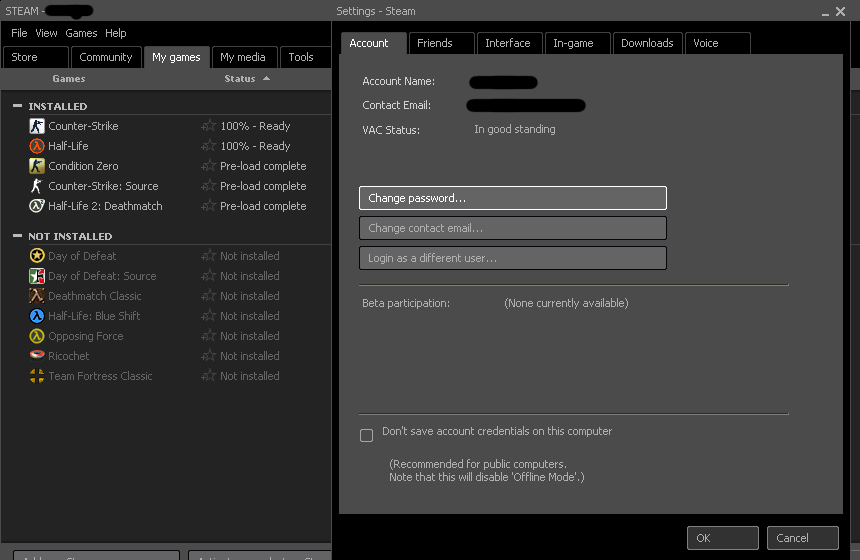Click the Half-Life 2: Deathmatch icon
This screenshot has height=560, width=860.
tap(37, 206)
